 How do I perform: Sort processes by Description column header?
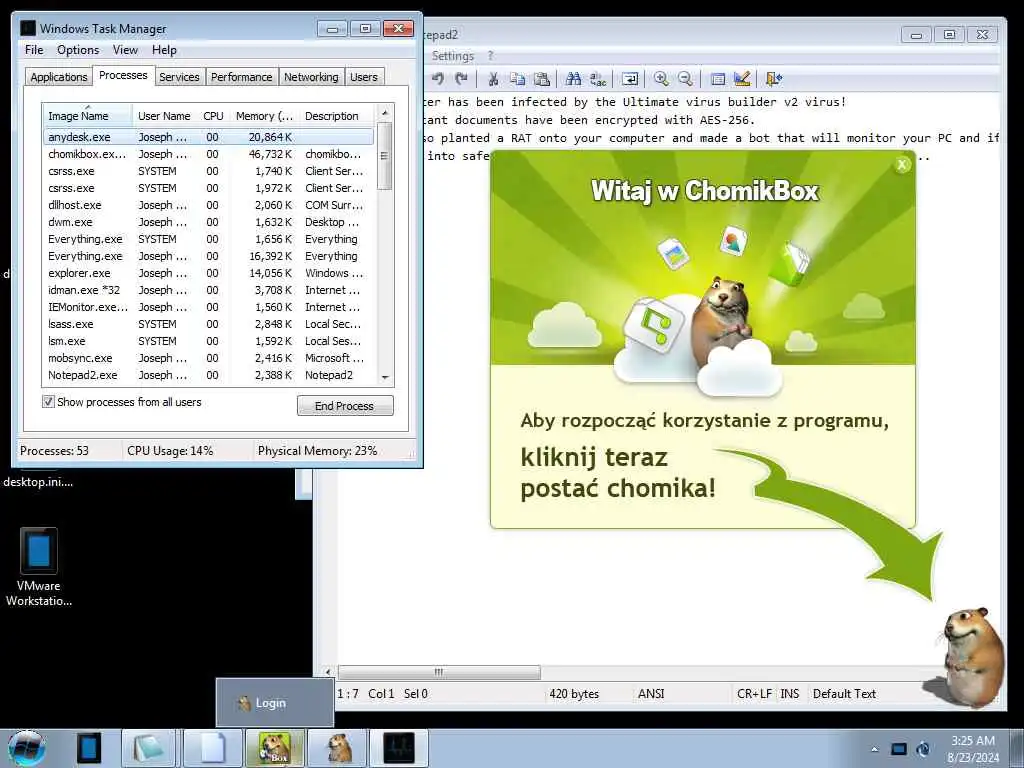337,116
